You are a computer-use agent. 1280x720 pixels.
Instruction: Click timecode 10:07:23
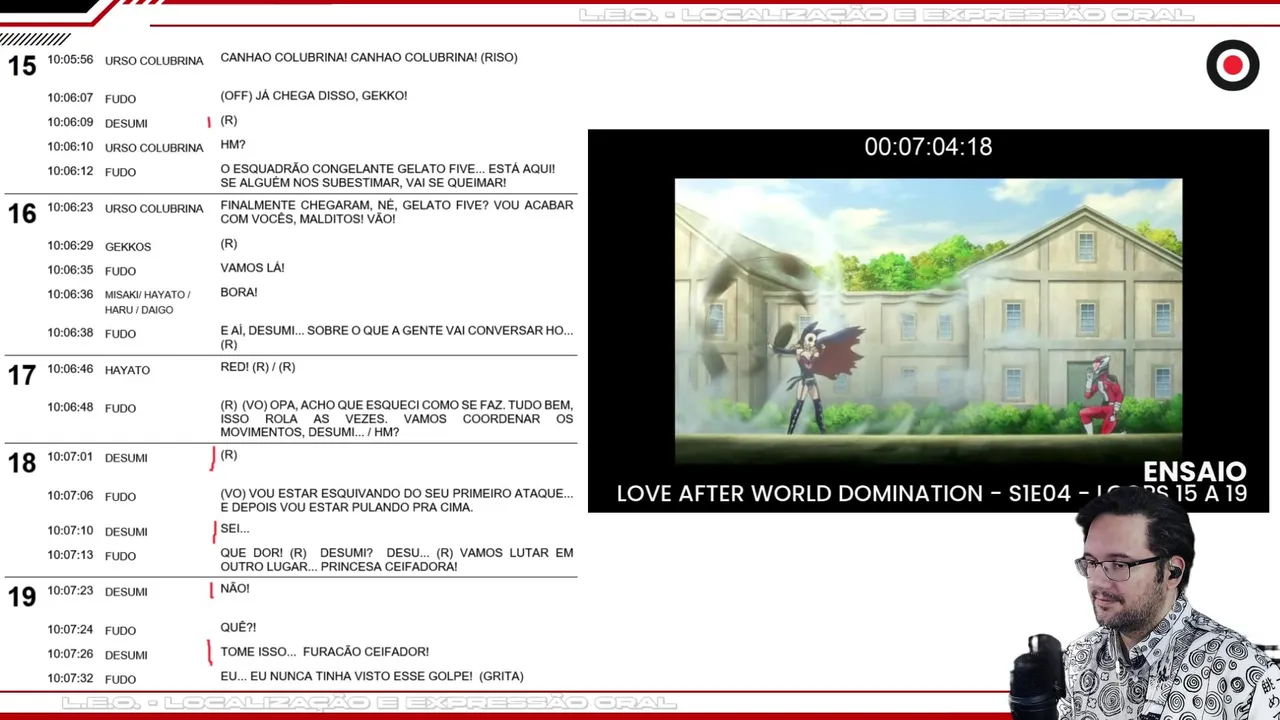70,591
